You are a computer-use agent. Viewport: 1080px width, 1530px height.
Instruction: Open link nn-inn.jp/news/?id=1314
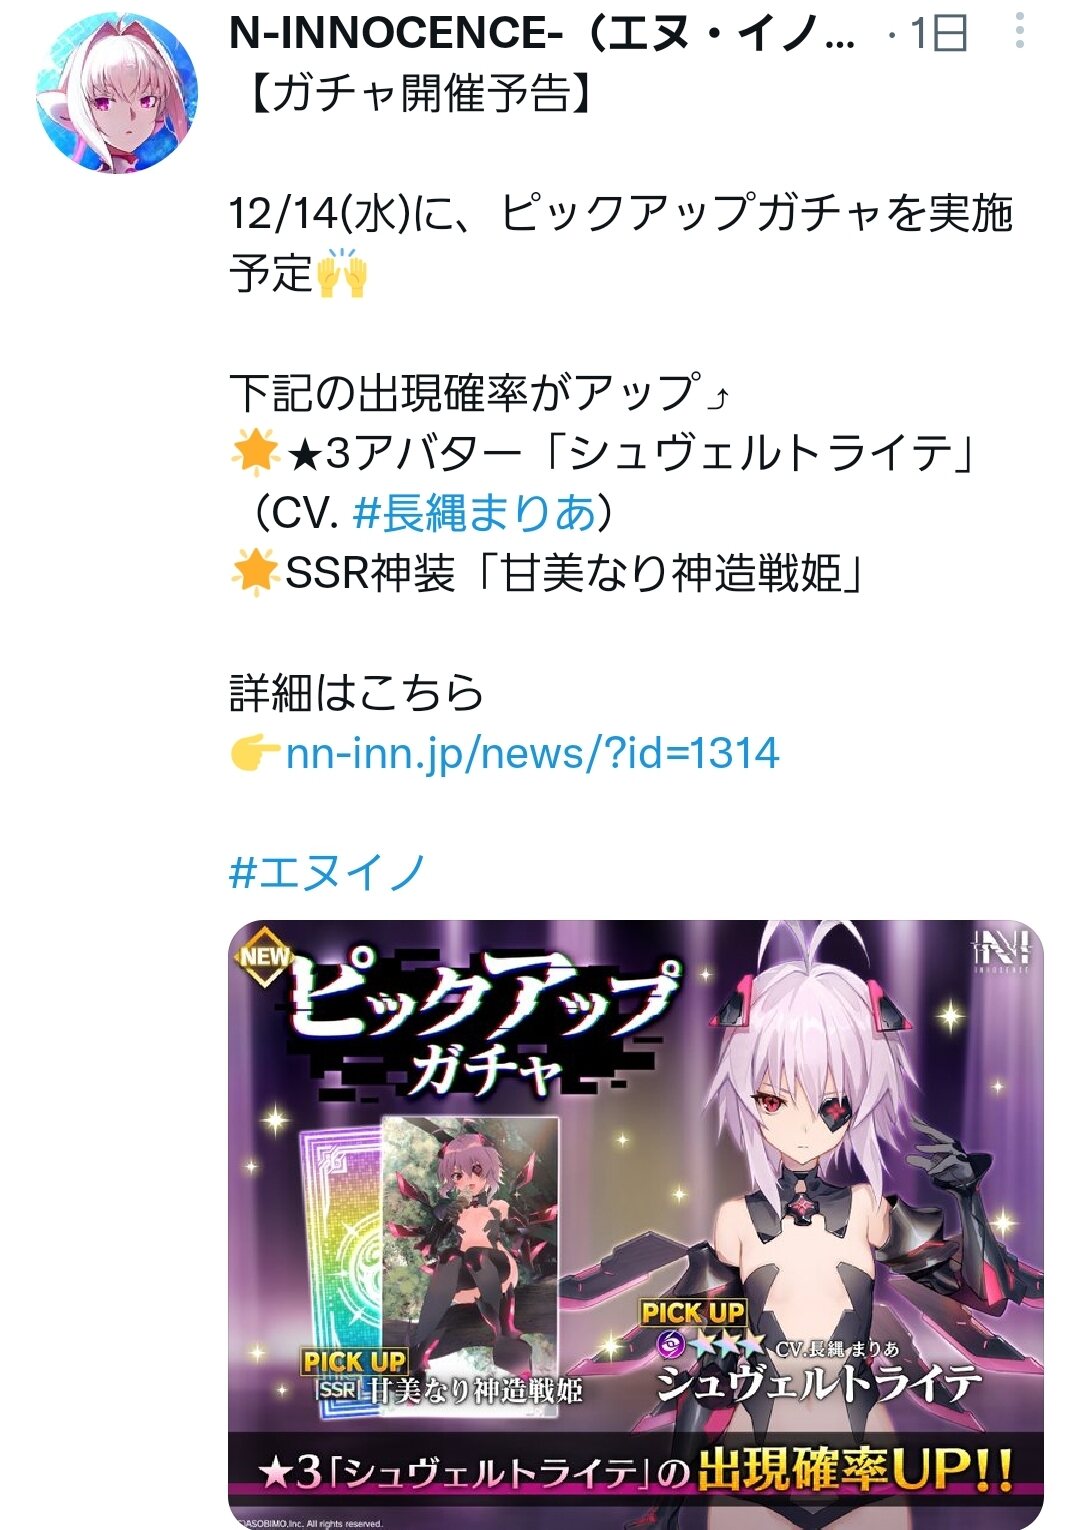tap(532, 753)
